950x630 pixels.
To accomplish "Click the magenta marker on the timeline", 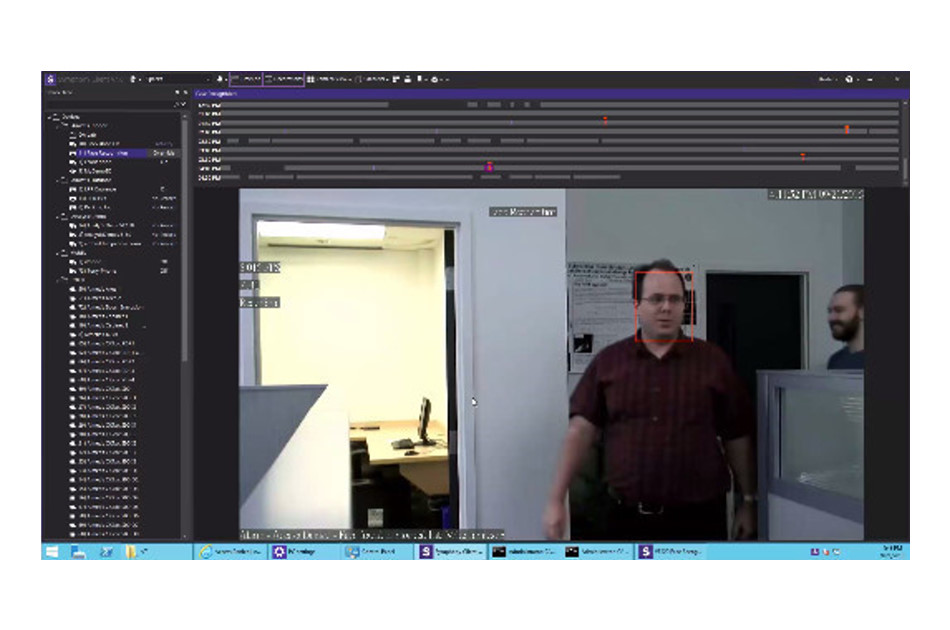I will click(489, 166).
